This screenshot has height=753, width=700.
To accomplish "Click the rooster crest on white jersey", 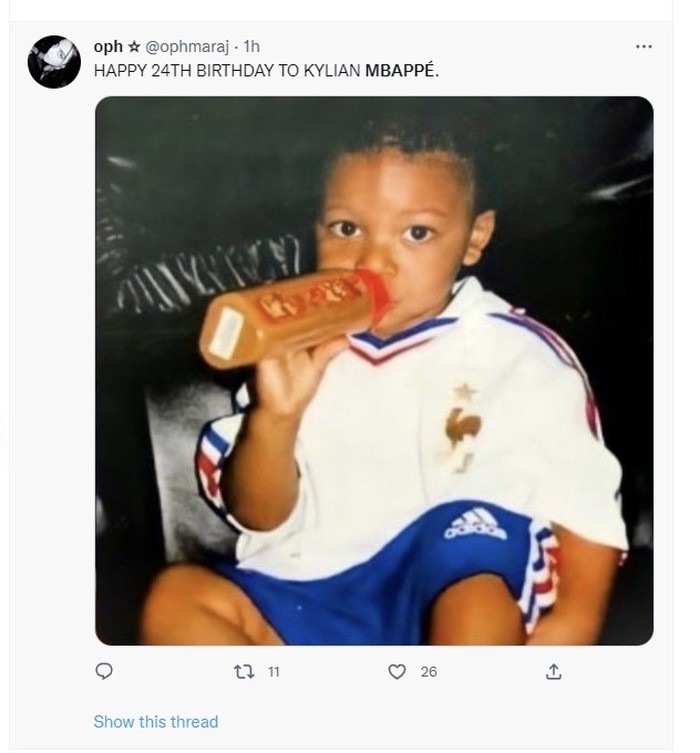I will pyautogui.click(x=463, y=430).
